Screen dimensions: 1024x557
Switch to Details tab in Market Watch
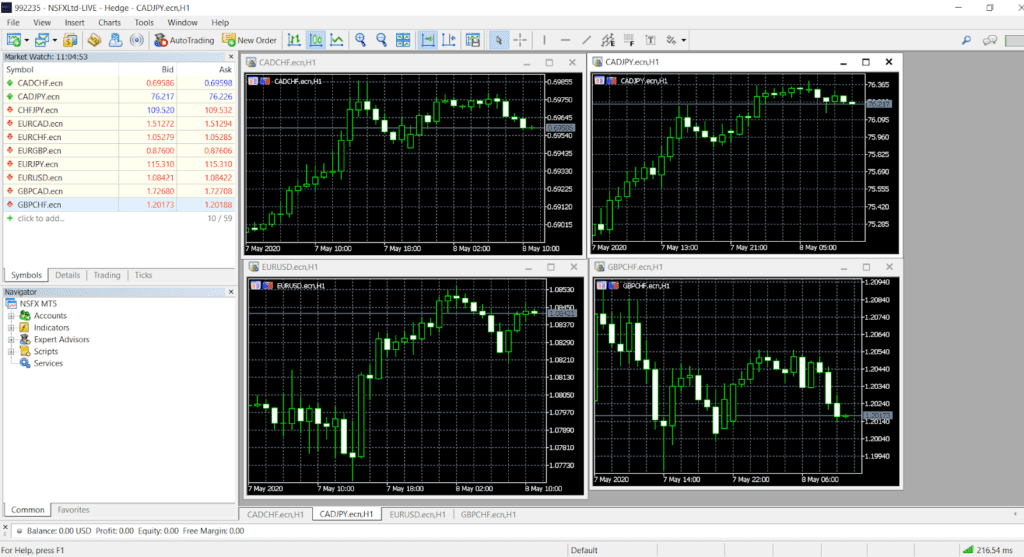[67, 276]
